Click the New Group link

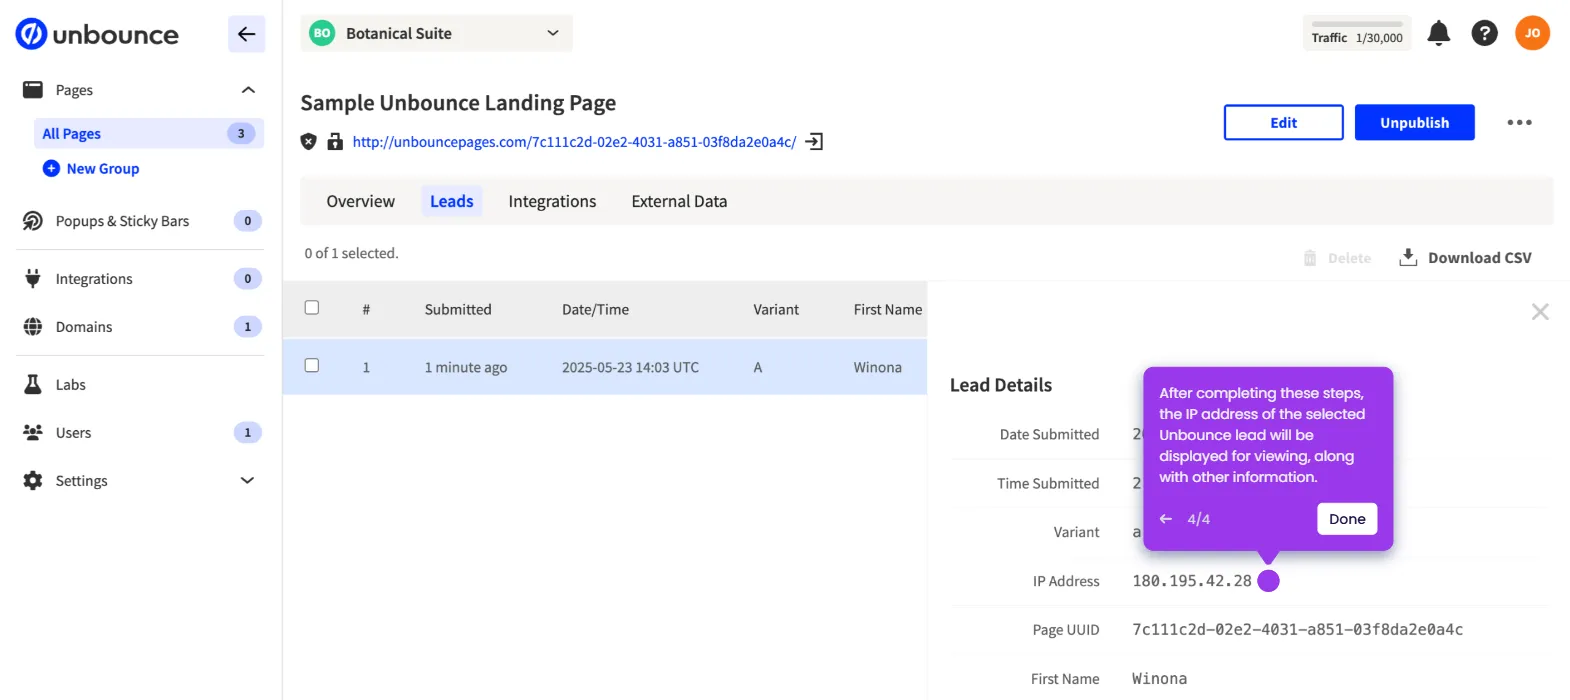103,168
